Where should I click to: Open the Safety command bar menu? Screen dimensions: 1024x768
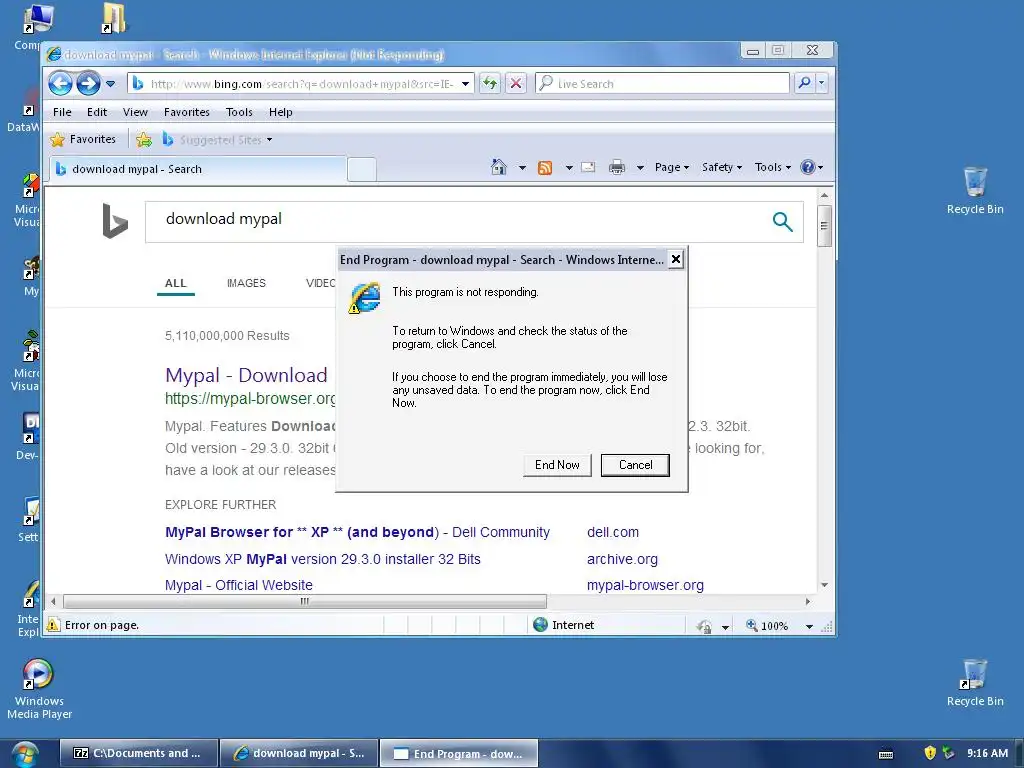722,167
